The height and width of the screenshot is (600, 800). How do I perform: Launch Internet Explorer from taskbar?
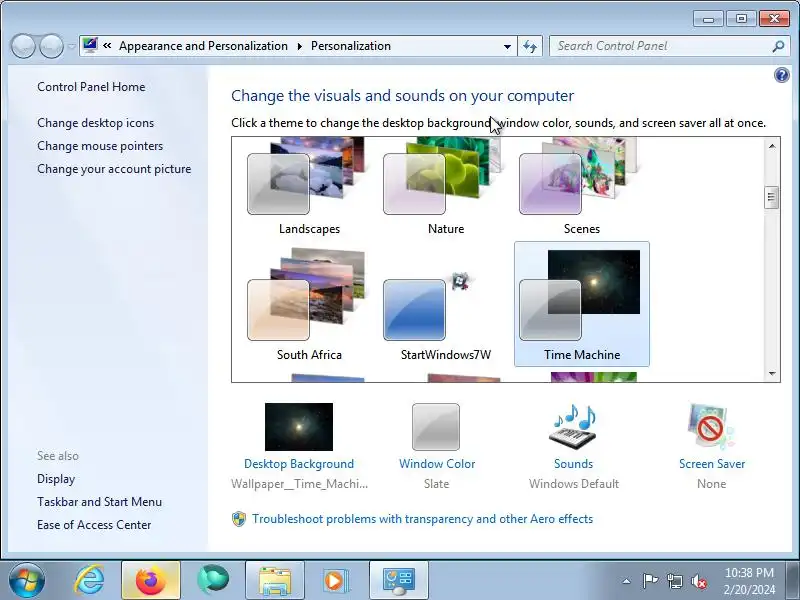(x=89, y=581)
